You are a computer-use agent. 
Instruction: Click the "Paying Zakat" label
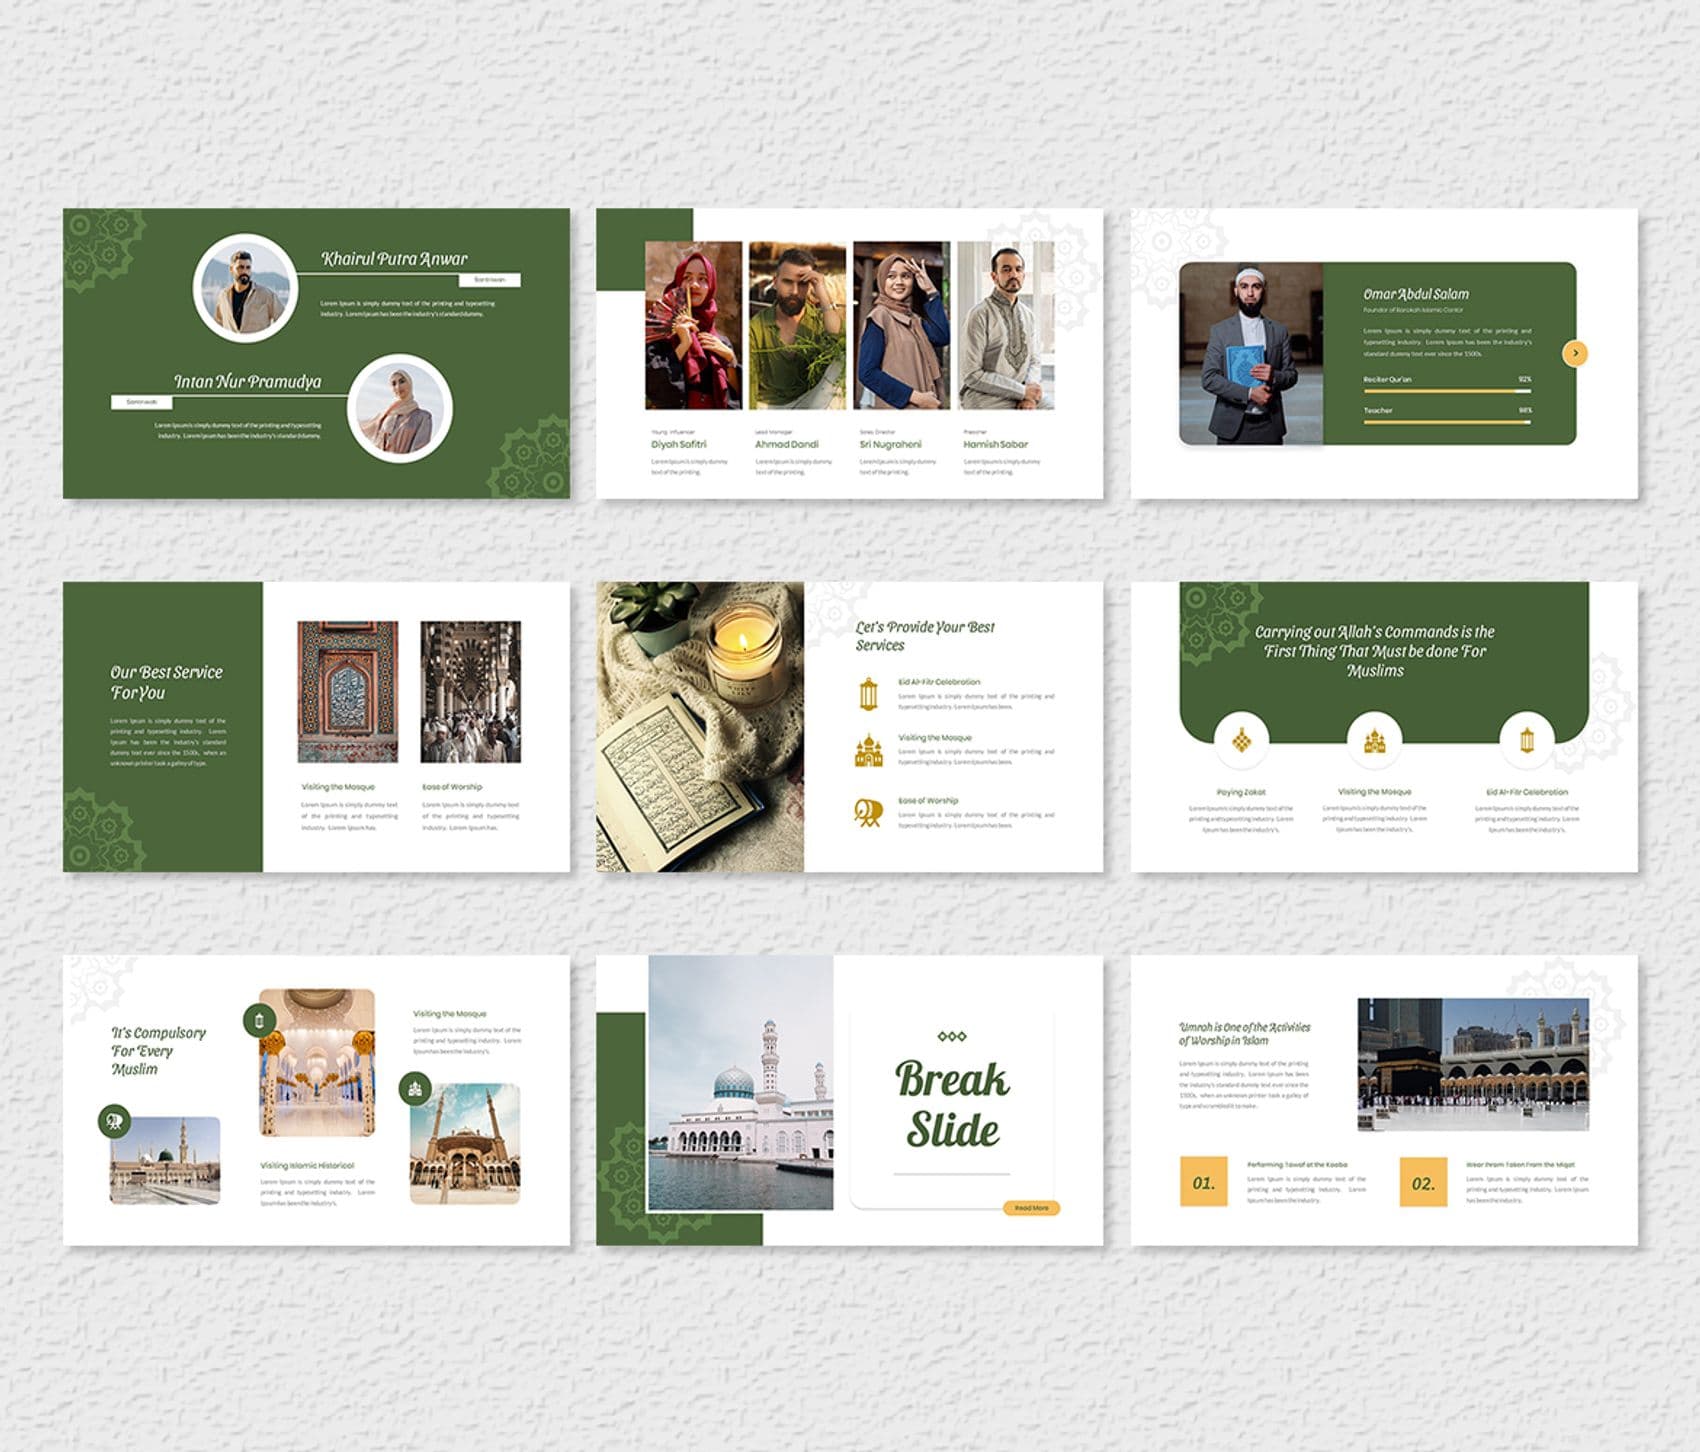tap(1241, 792)
